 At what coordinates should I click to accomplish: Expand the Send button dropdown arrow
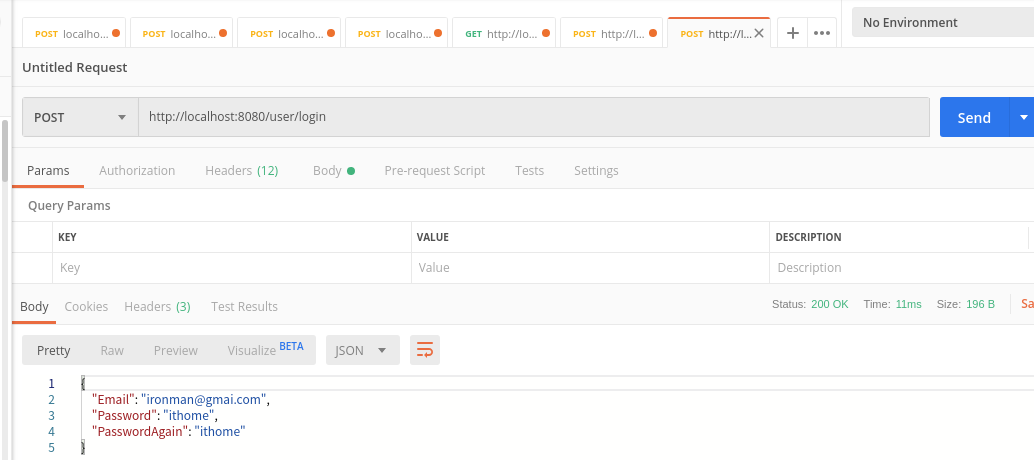click(1023, 117)
